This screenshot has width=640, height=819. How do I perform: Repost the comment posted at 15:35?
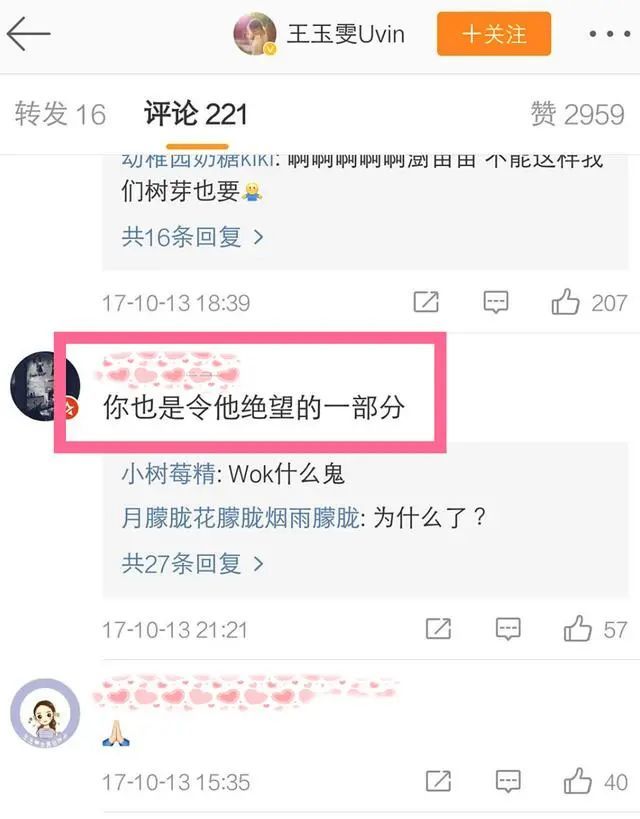pyautogui.click(x=438, y=781)
